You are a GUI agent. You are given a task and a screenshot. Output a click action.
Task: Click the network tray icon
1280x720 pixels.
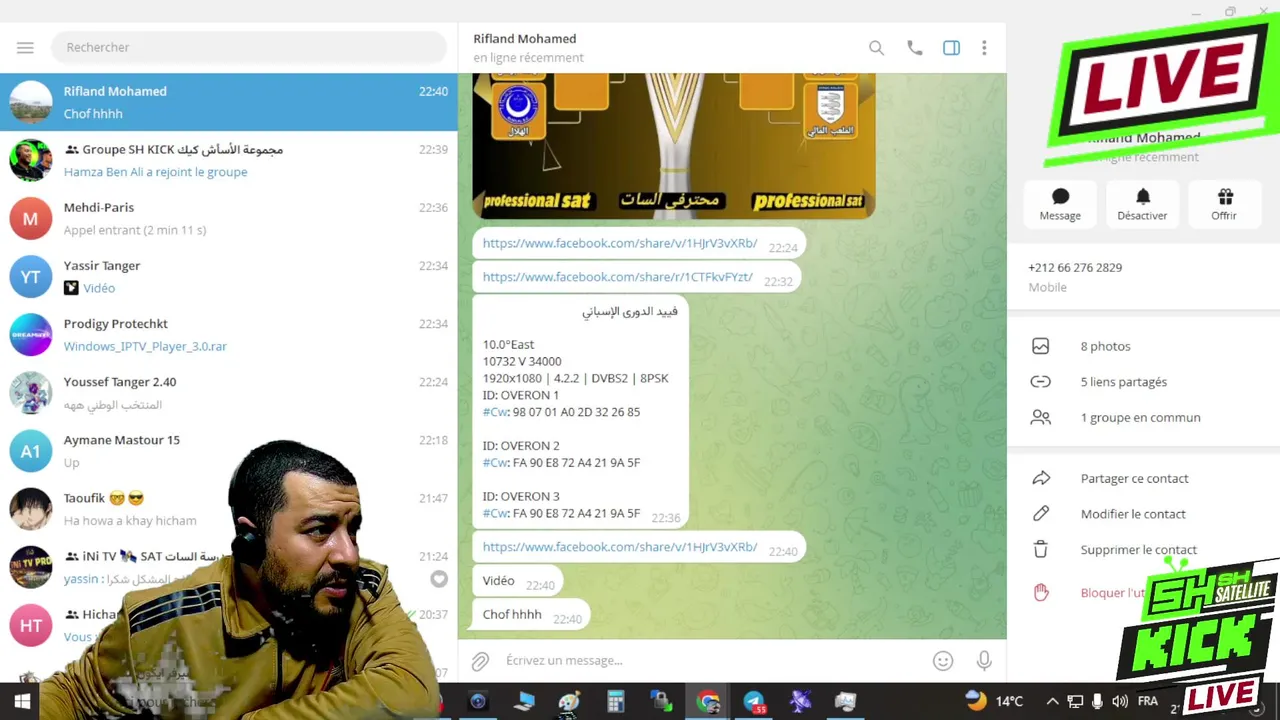[x=1075, y=702]
